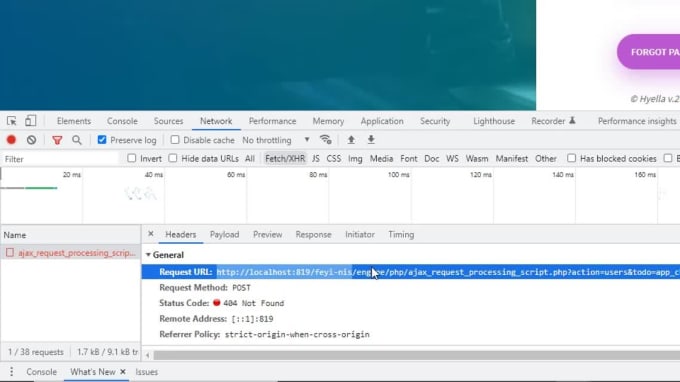Click scrollbar left arrow in Headers pane

(x=147, y=355)
